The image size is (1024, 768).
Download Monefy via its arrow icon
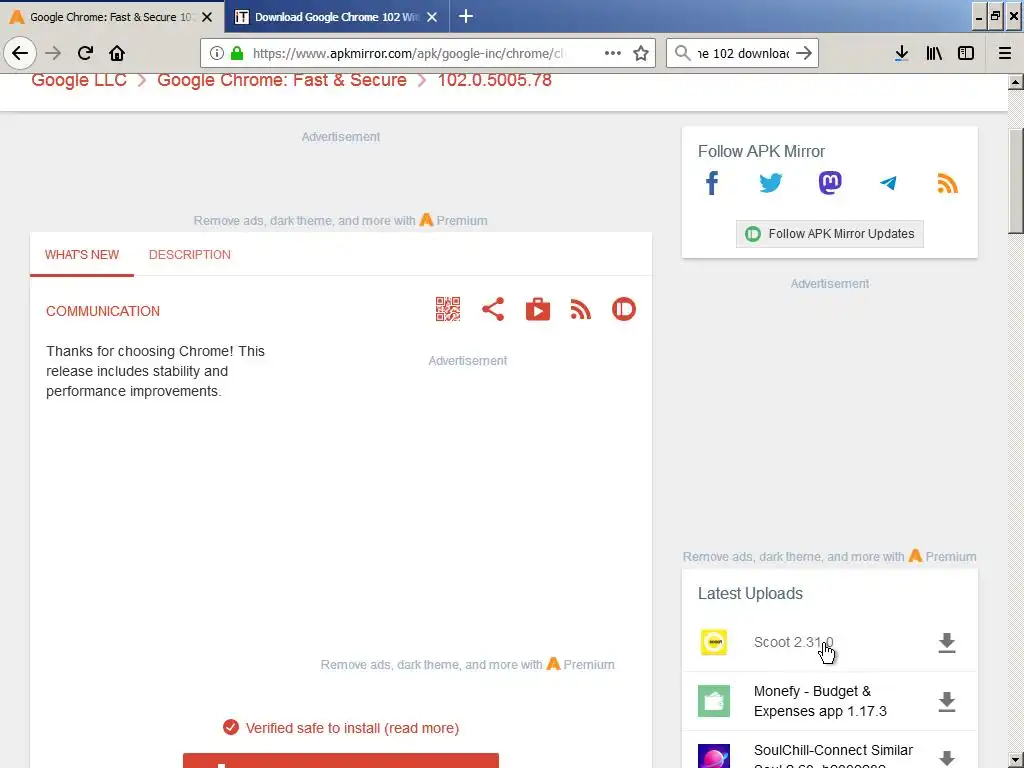click(947, 702)
